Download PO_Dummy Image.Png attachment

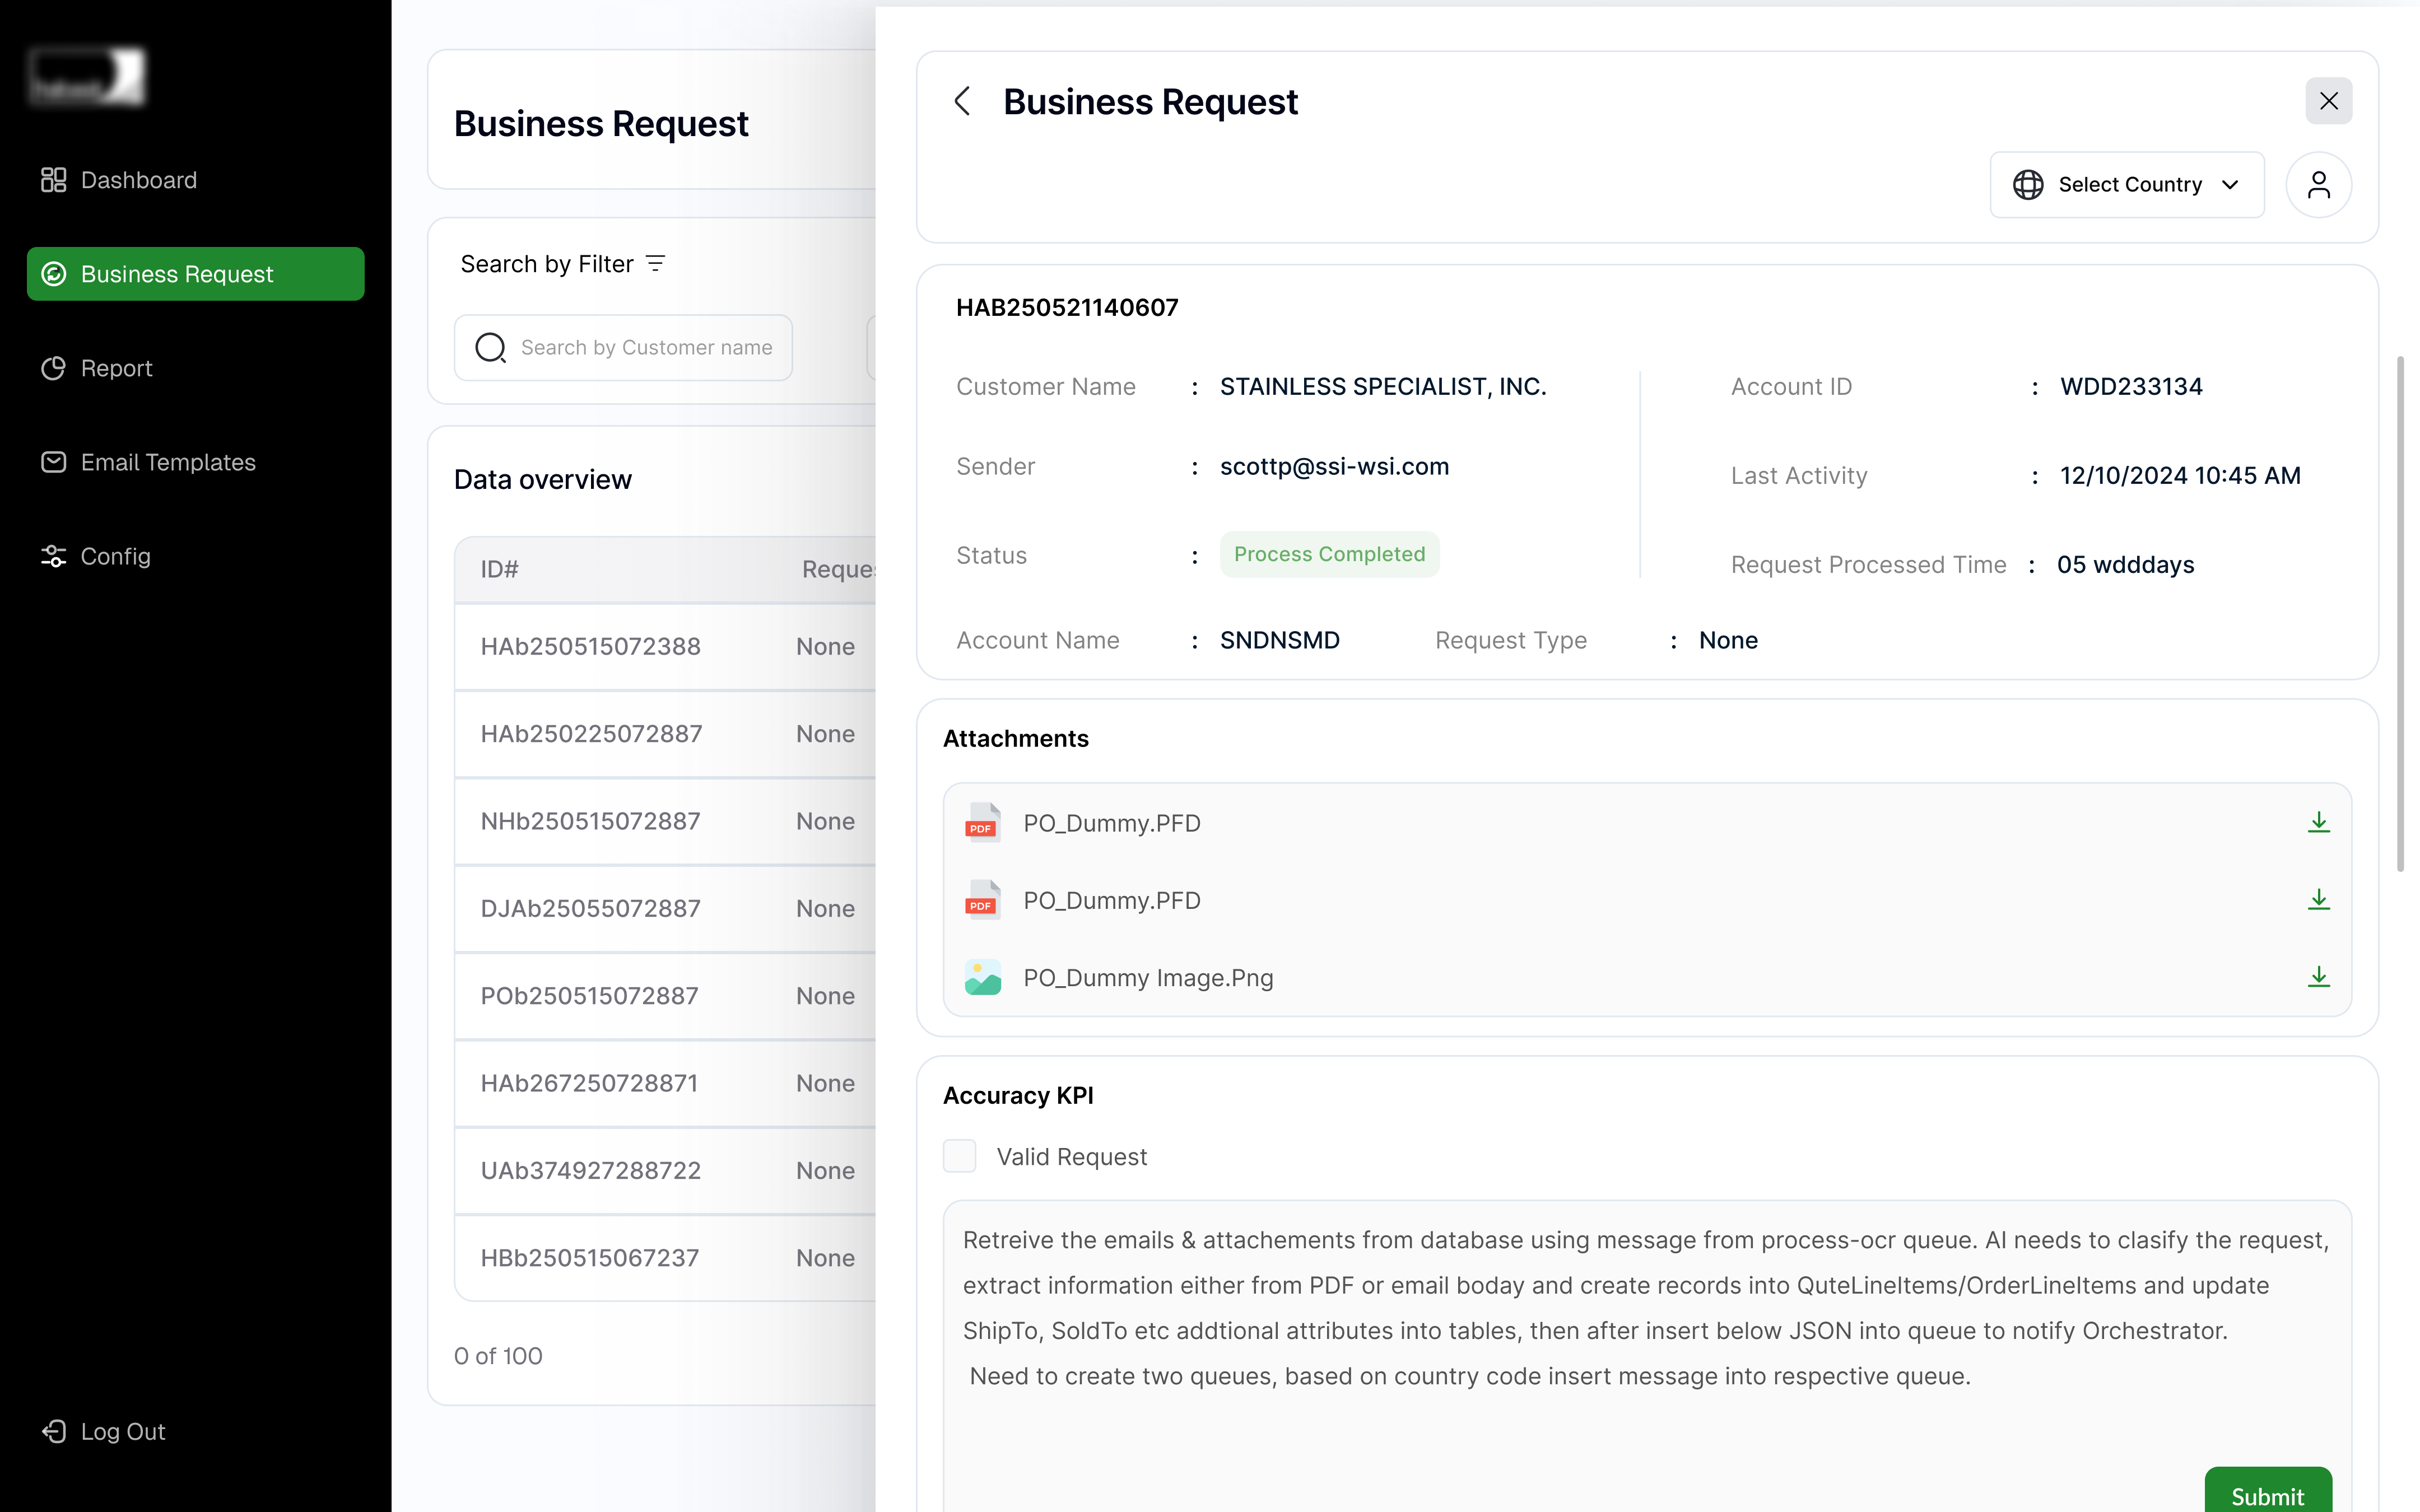point(2318,977)
